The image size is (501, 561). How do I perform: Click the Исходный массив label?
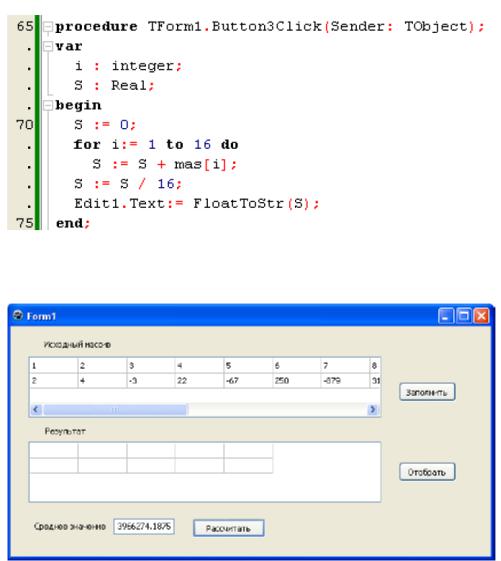(77, 345)
